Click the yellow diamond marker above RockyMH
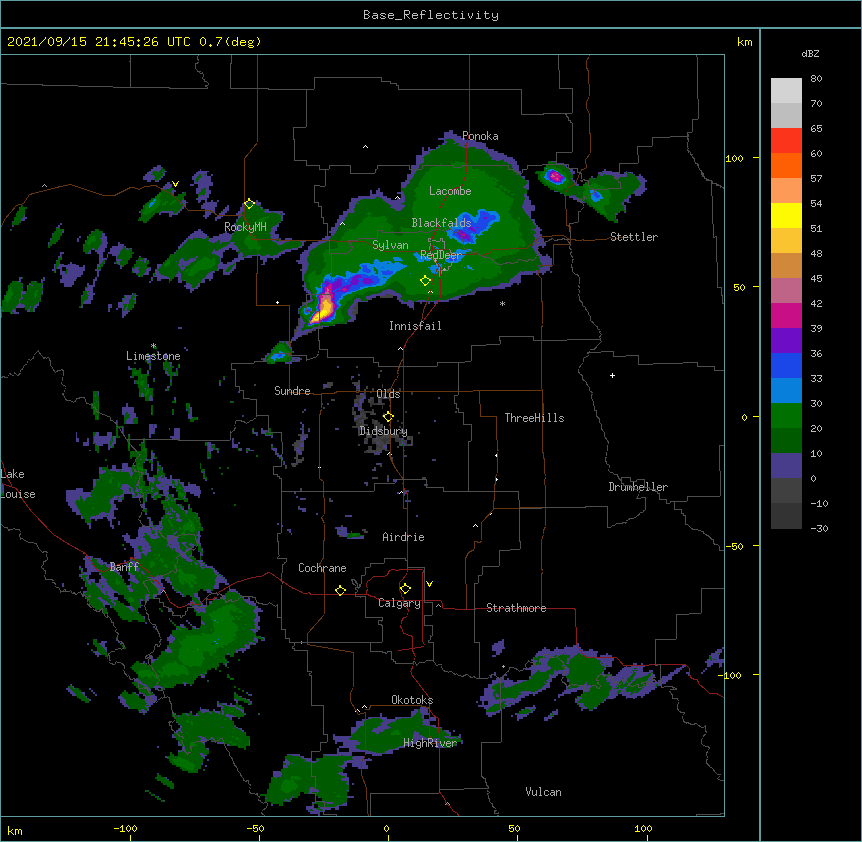This screenshot has width=862, height=842. click(x=249, y=204)
